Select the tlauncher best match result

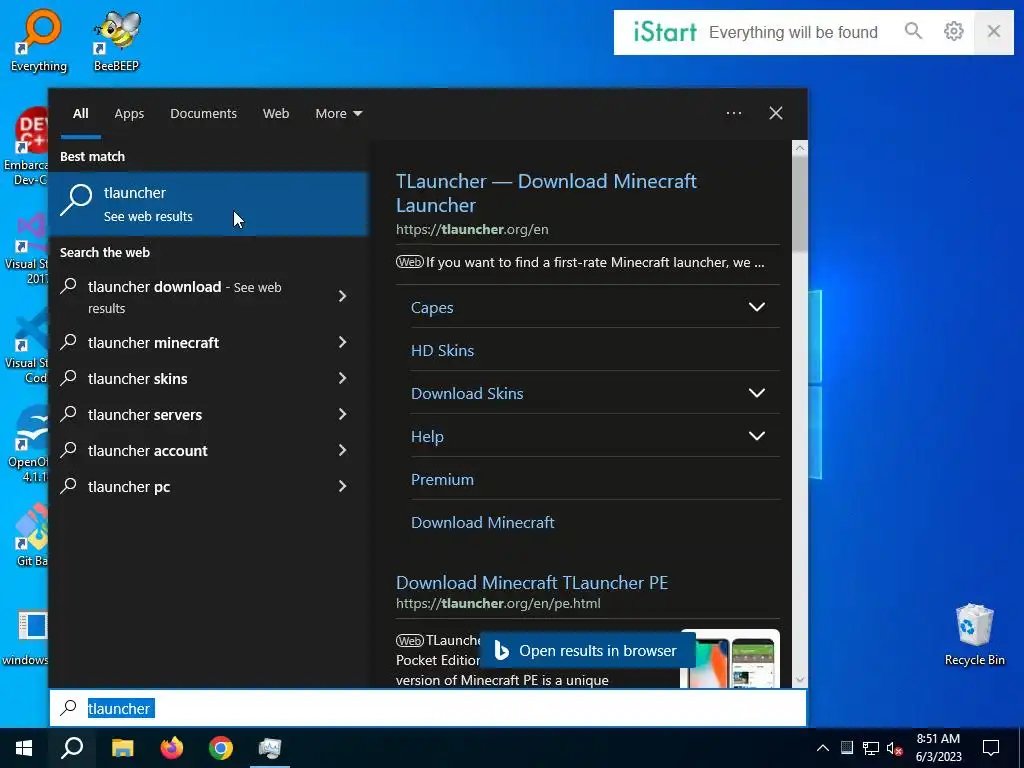pos(209,203)
